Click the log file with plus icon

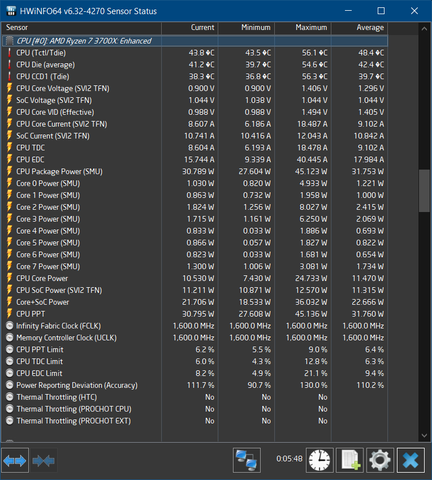click(x=350, y=460)
